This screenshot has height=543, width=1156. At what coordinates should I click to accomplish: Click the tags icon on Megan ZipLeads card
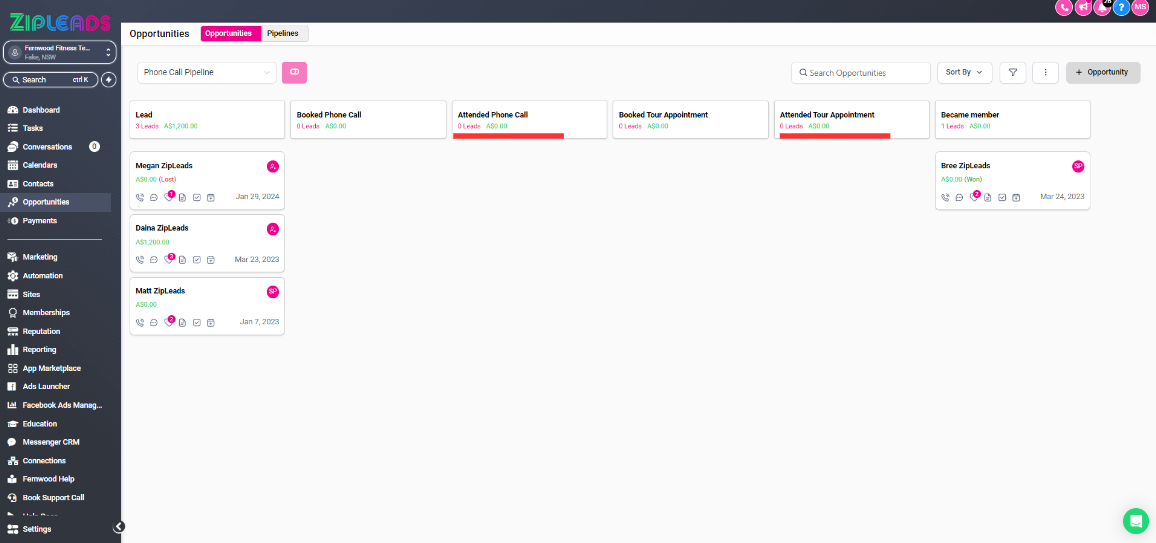[168, 197]
